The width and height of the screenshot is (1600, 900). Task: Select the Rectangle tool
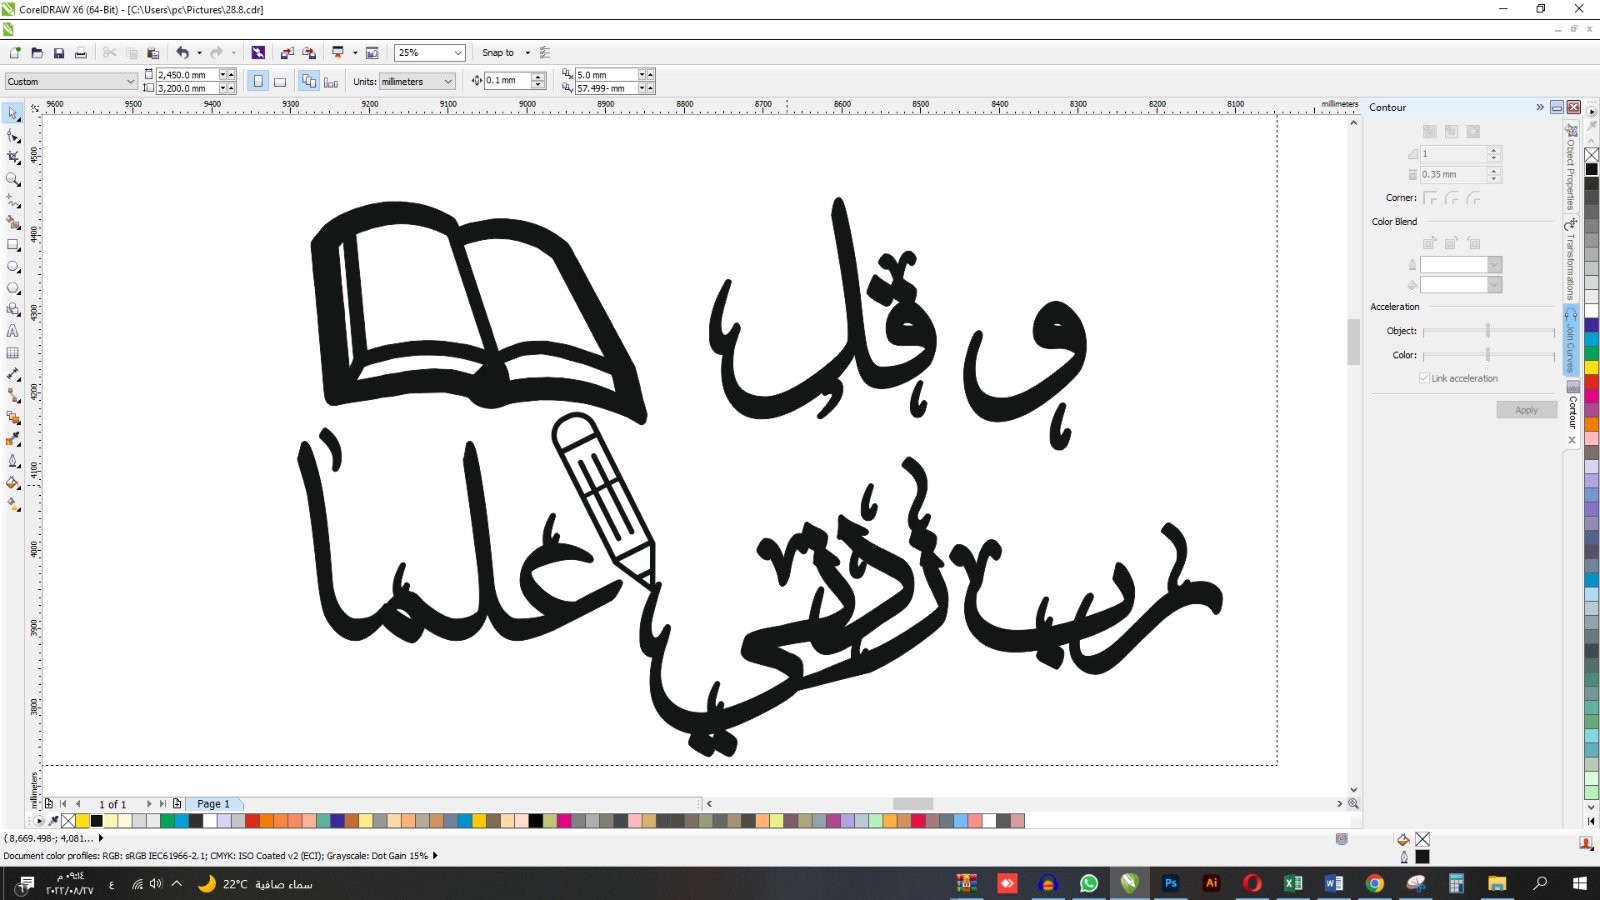13,245
